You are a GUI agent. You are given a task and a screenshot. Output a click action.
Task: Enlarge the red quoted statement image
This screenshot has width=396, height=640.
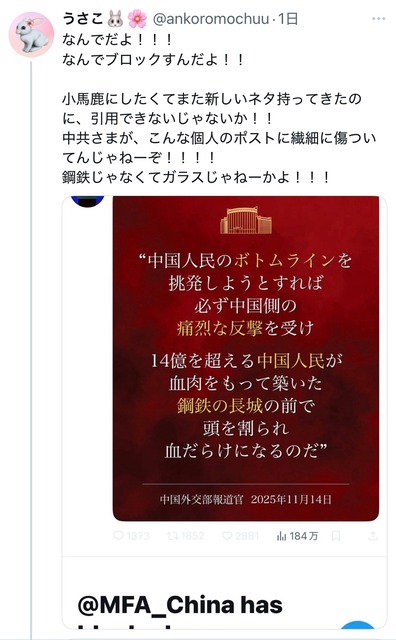246,358
